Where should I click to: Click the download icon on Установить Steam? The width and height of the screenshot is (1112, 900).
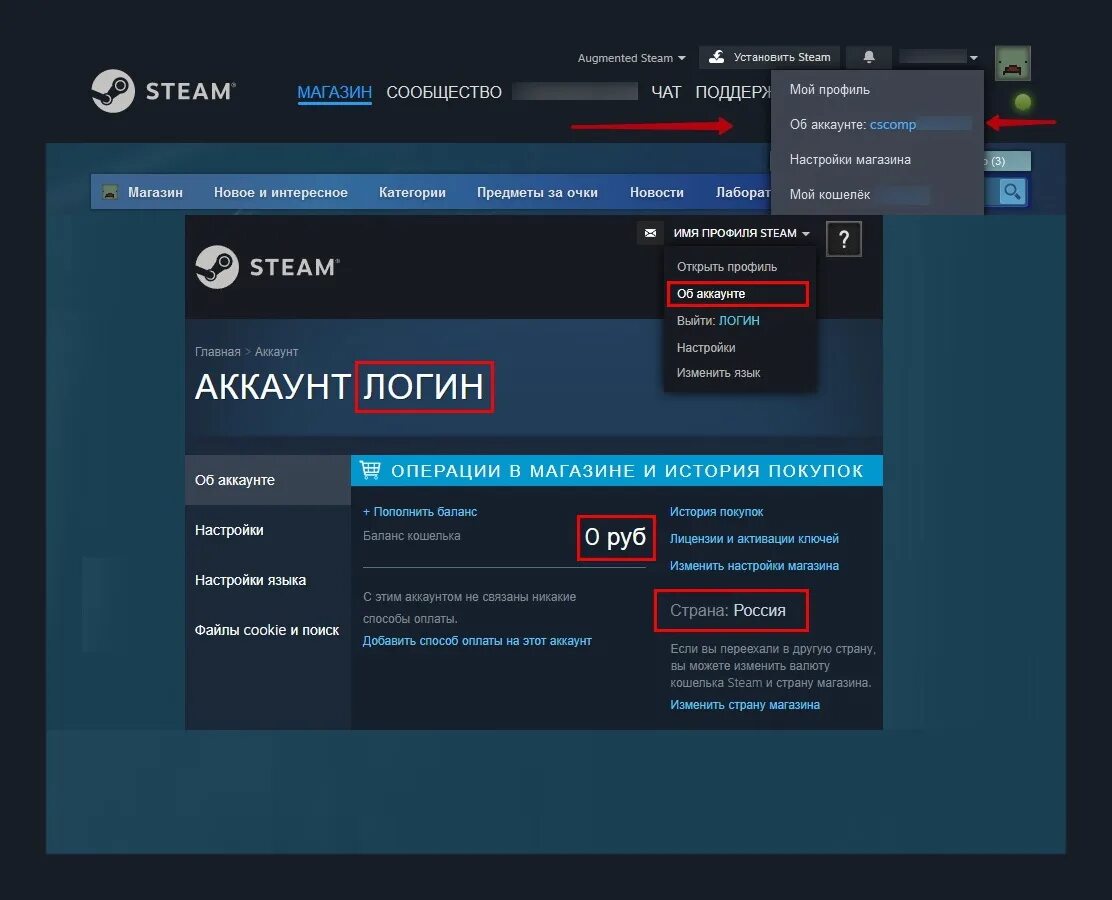tap(717, 57)
